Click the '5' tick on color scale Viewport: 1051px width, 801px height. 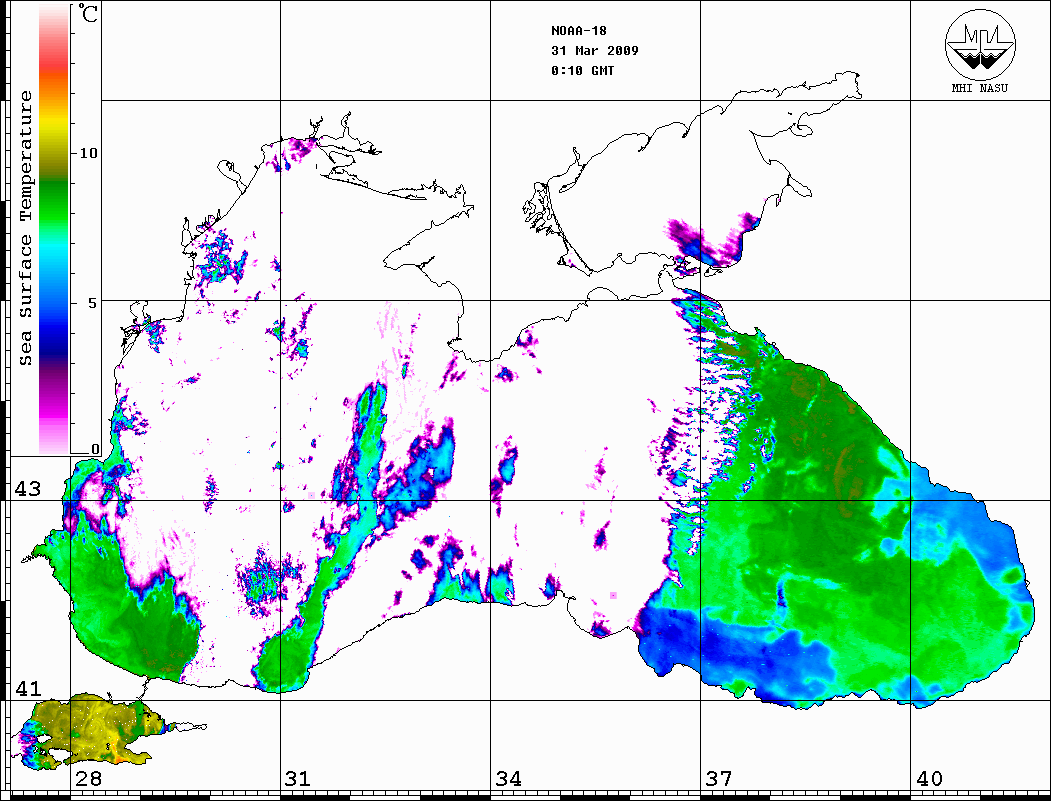(93, 302)
